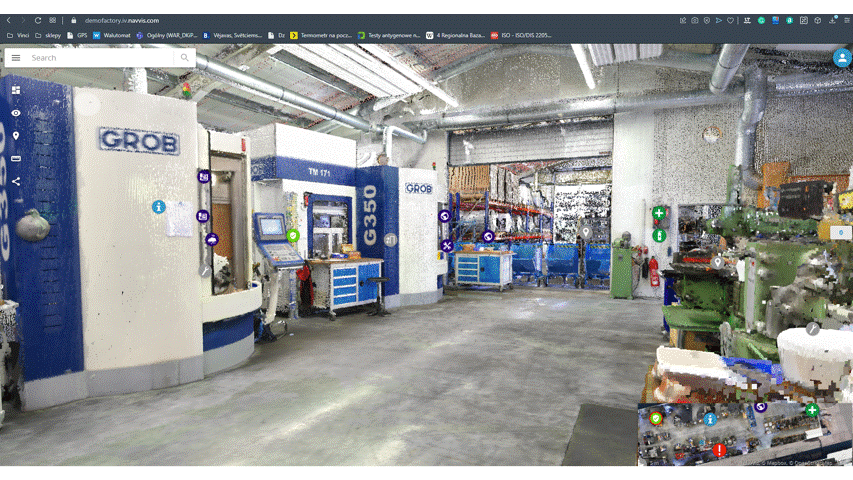This screenshot has height=480, width=853.
Task: Click purple tools marker near blue cabinet
Action: click(447, 245)
